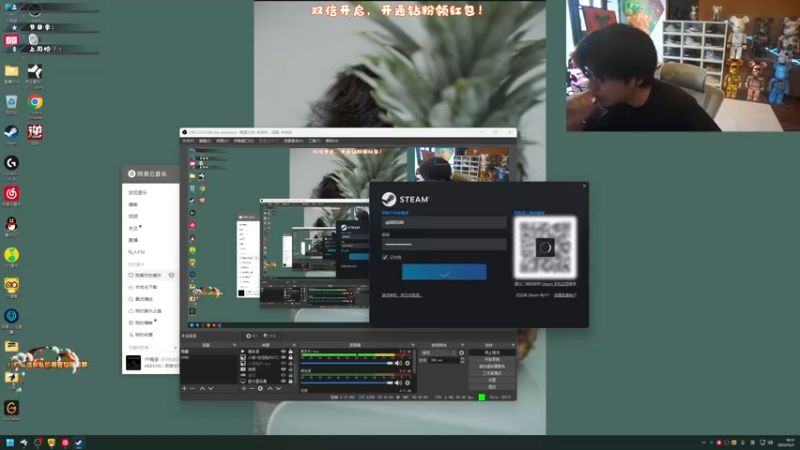The width and height of the screenshot is (800, 450).
Task: Toggle visibility eye of 视频 source
Action: pyautogui.click(x=283, y=369)
